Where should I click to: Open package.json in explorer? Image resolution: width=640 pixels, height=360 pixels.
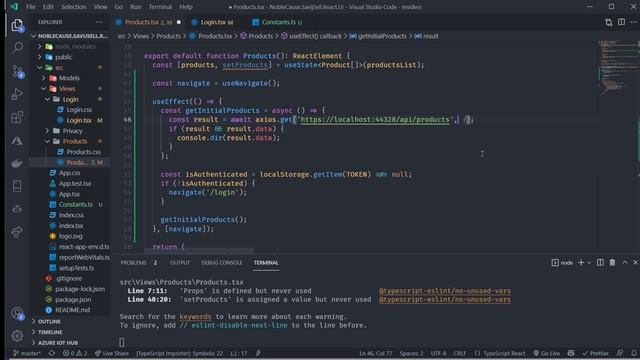pos(73,300)
